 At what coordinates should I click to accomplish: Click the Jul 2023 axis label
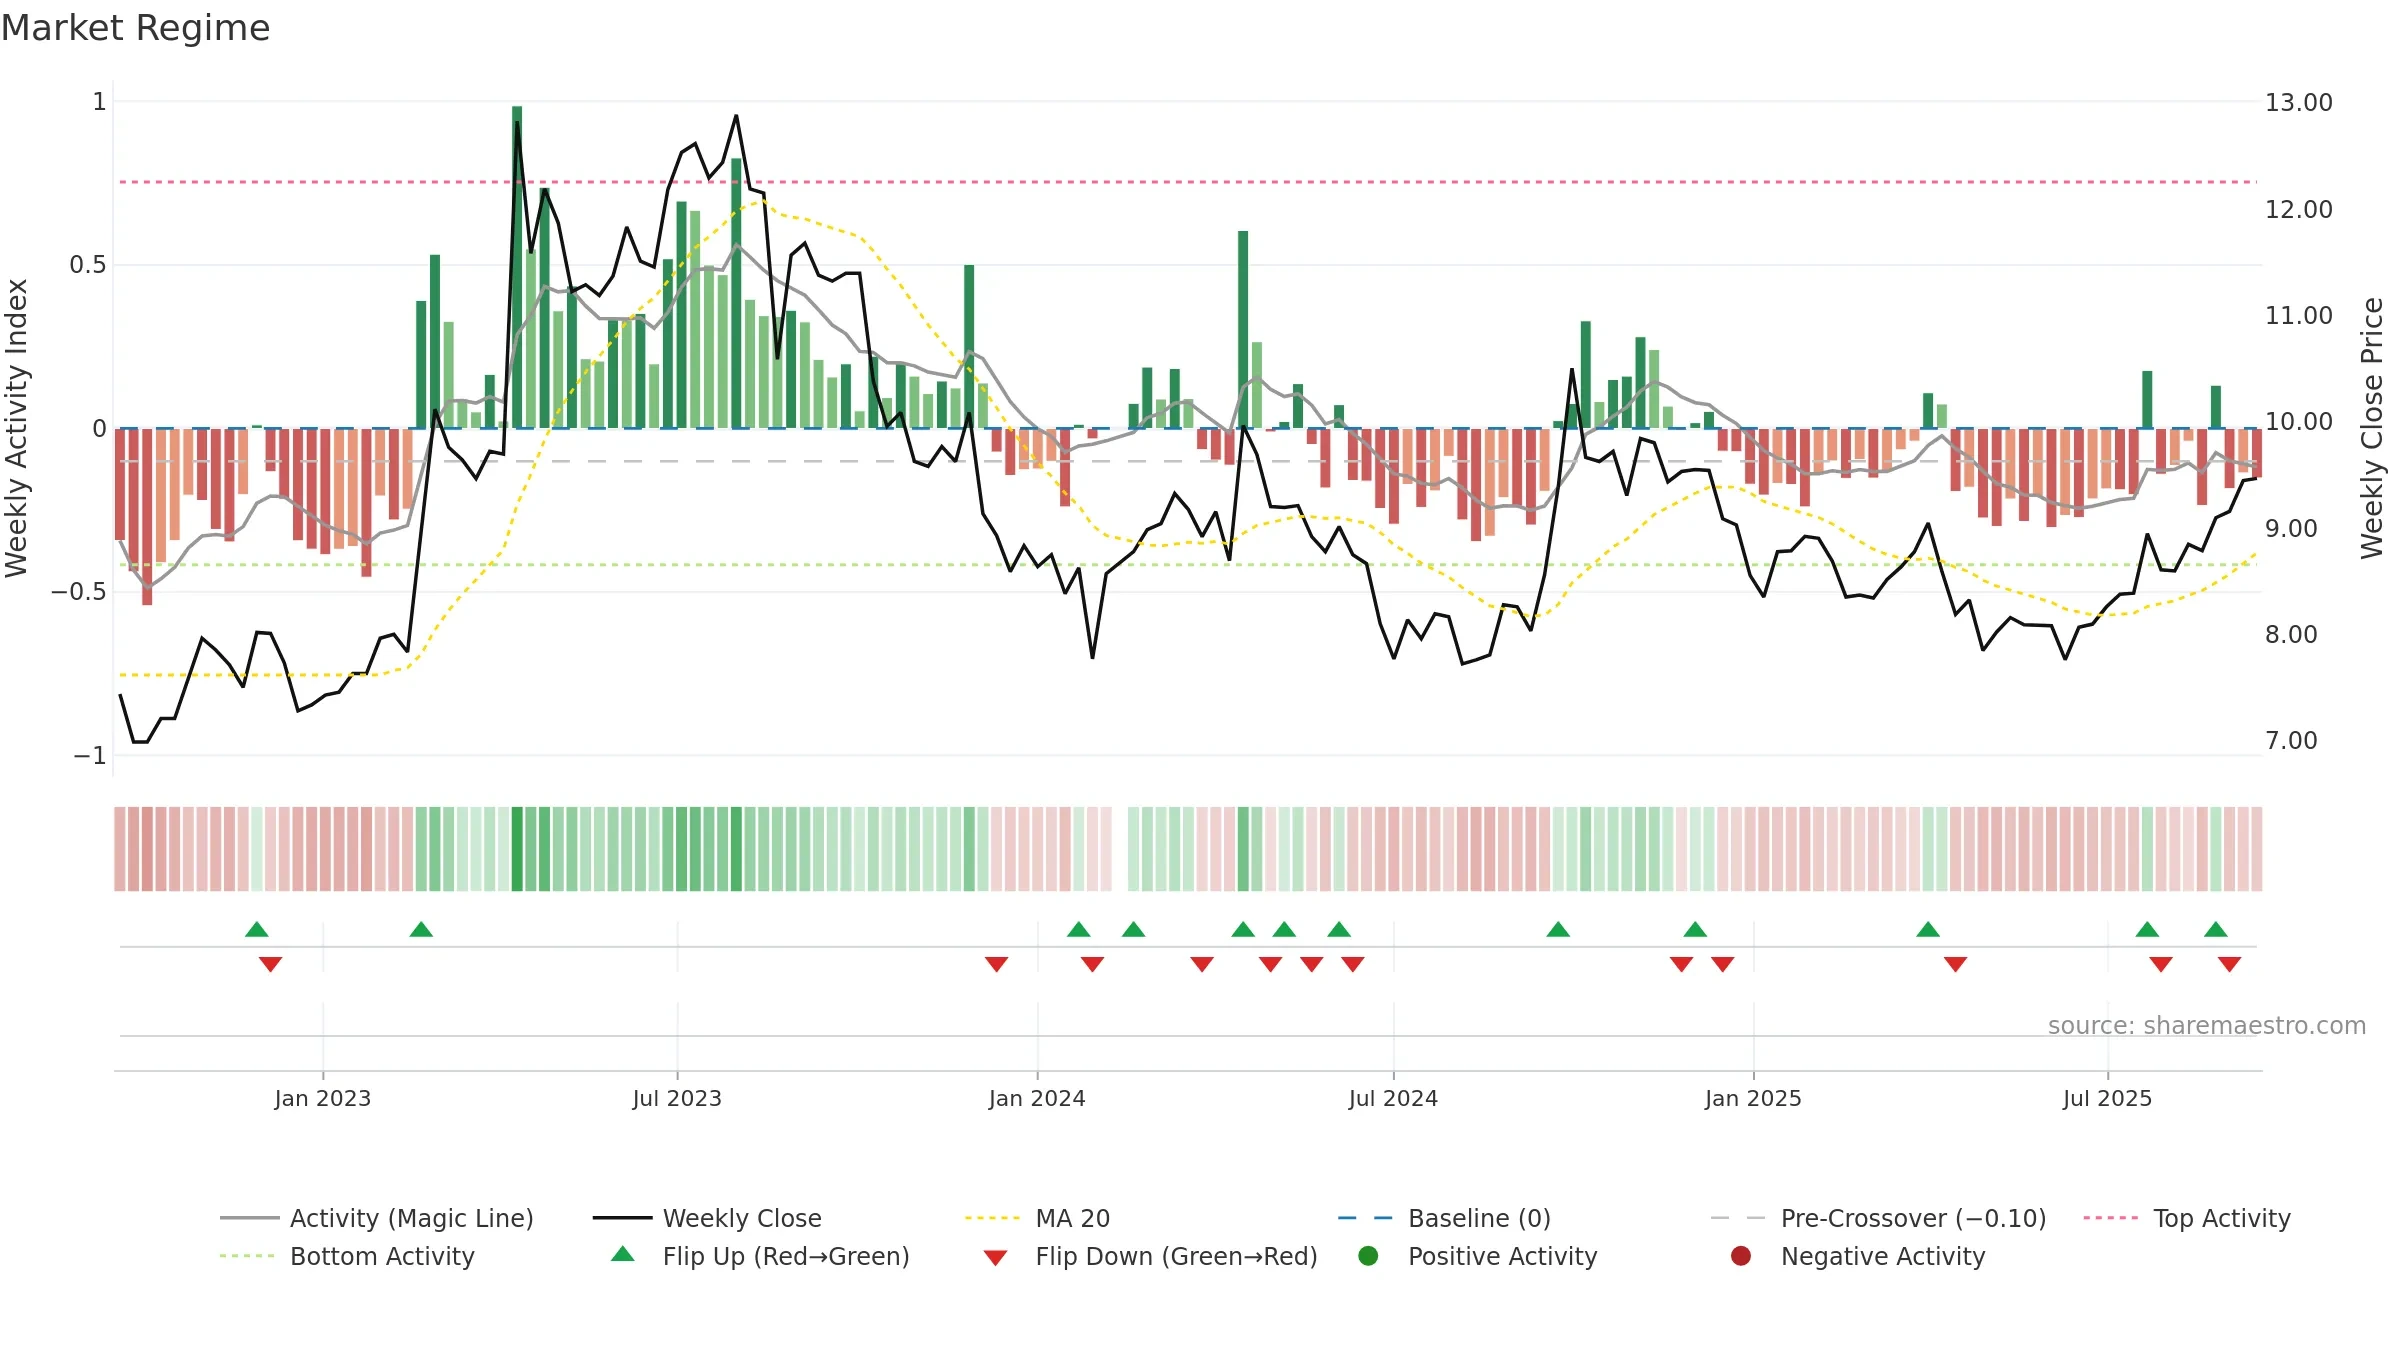coord(677,1098)
